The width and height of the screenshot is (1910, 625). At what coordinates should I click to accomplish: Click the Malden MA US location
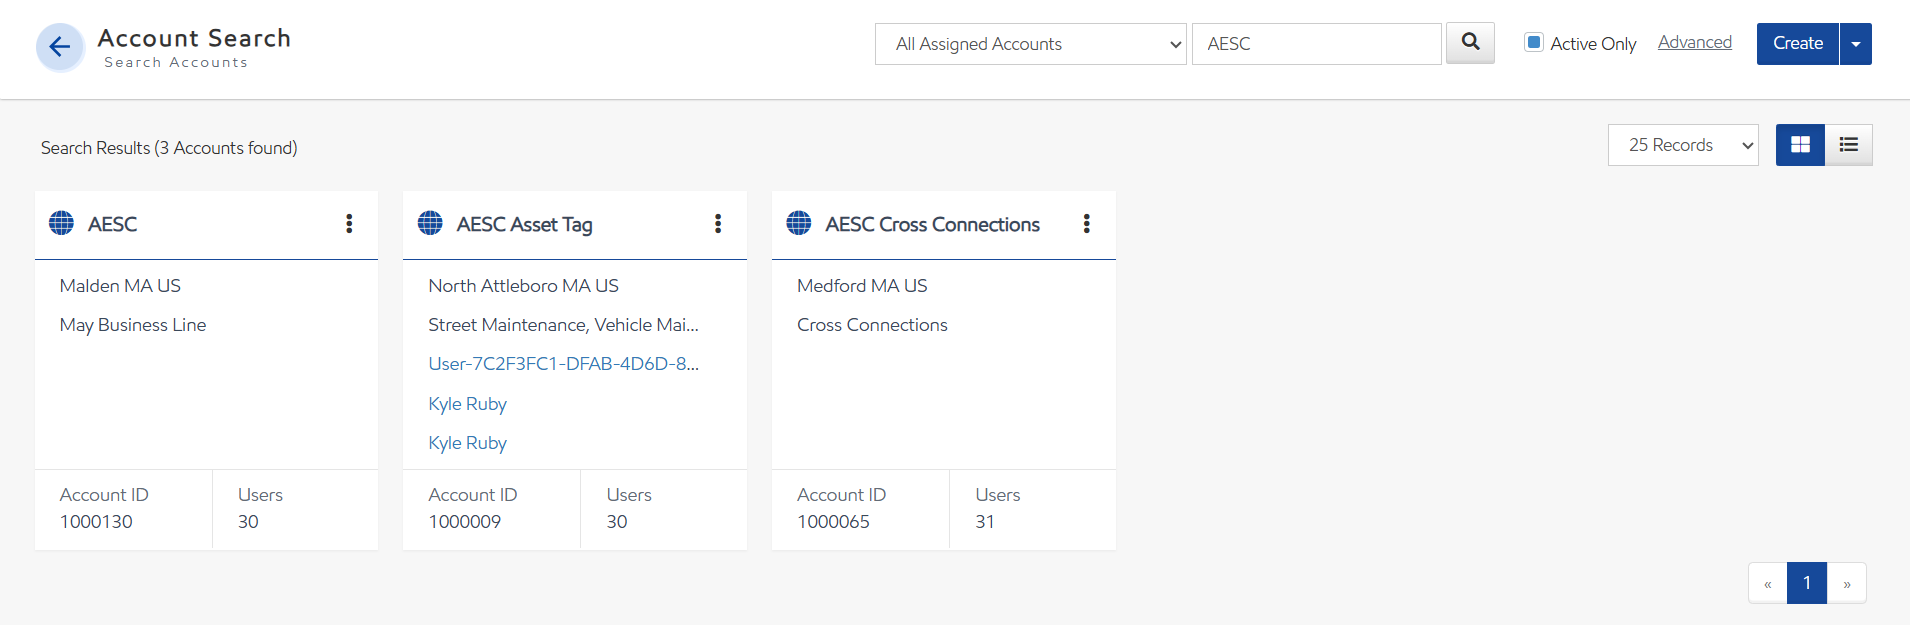tap(120, 286)
